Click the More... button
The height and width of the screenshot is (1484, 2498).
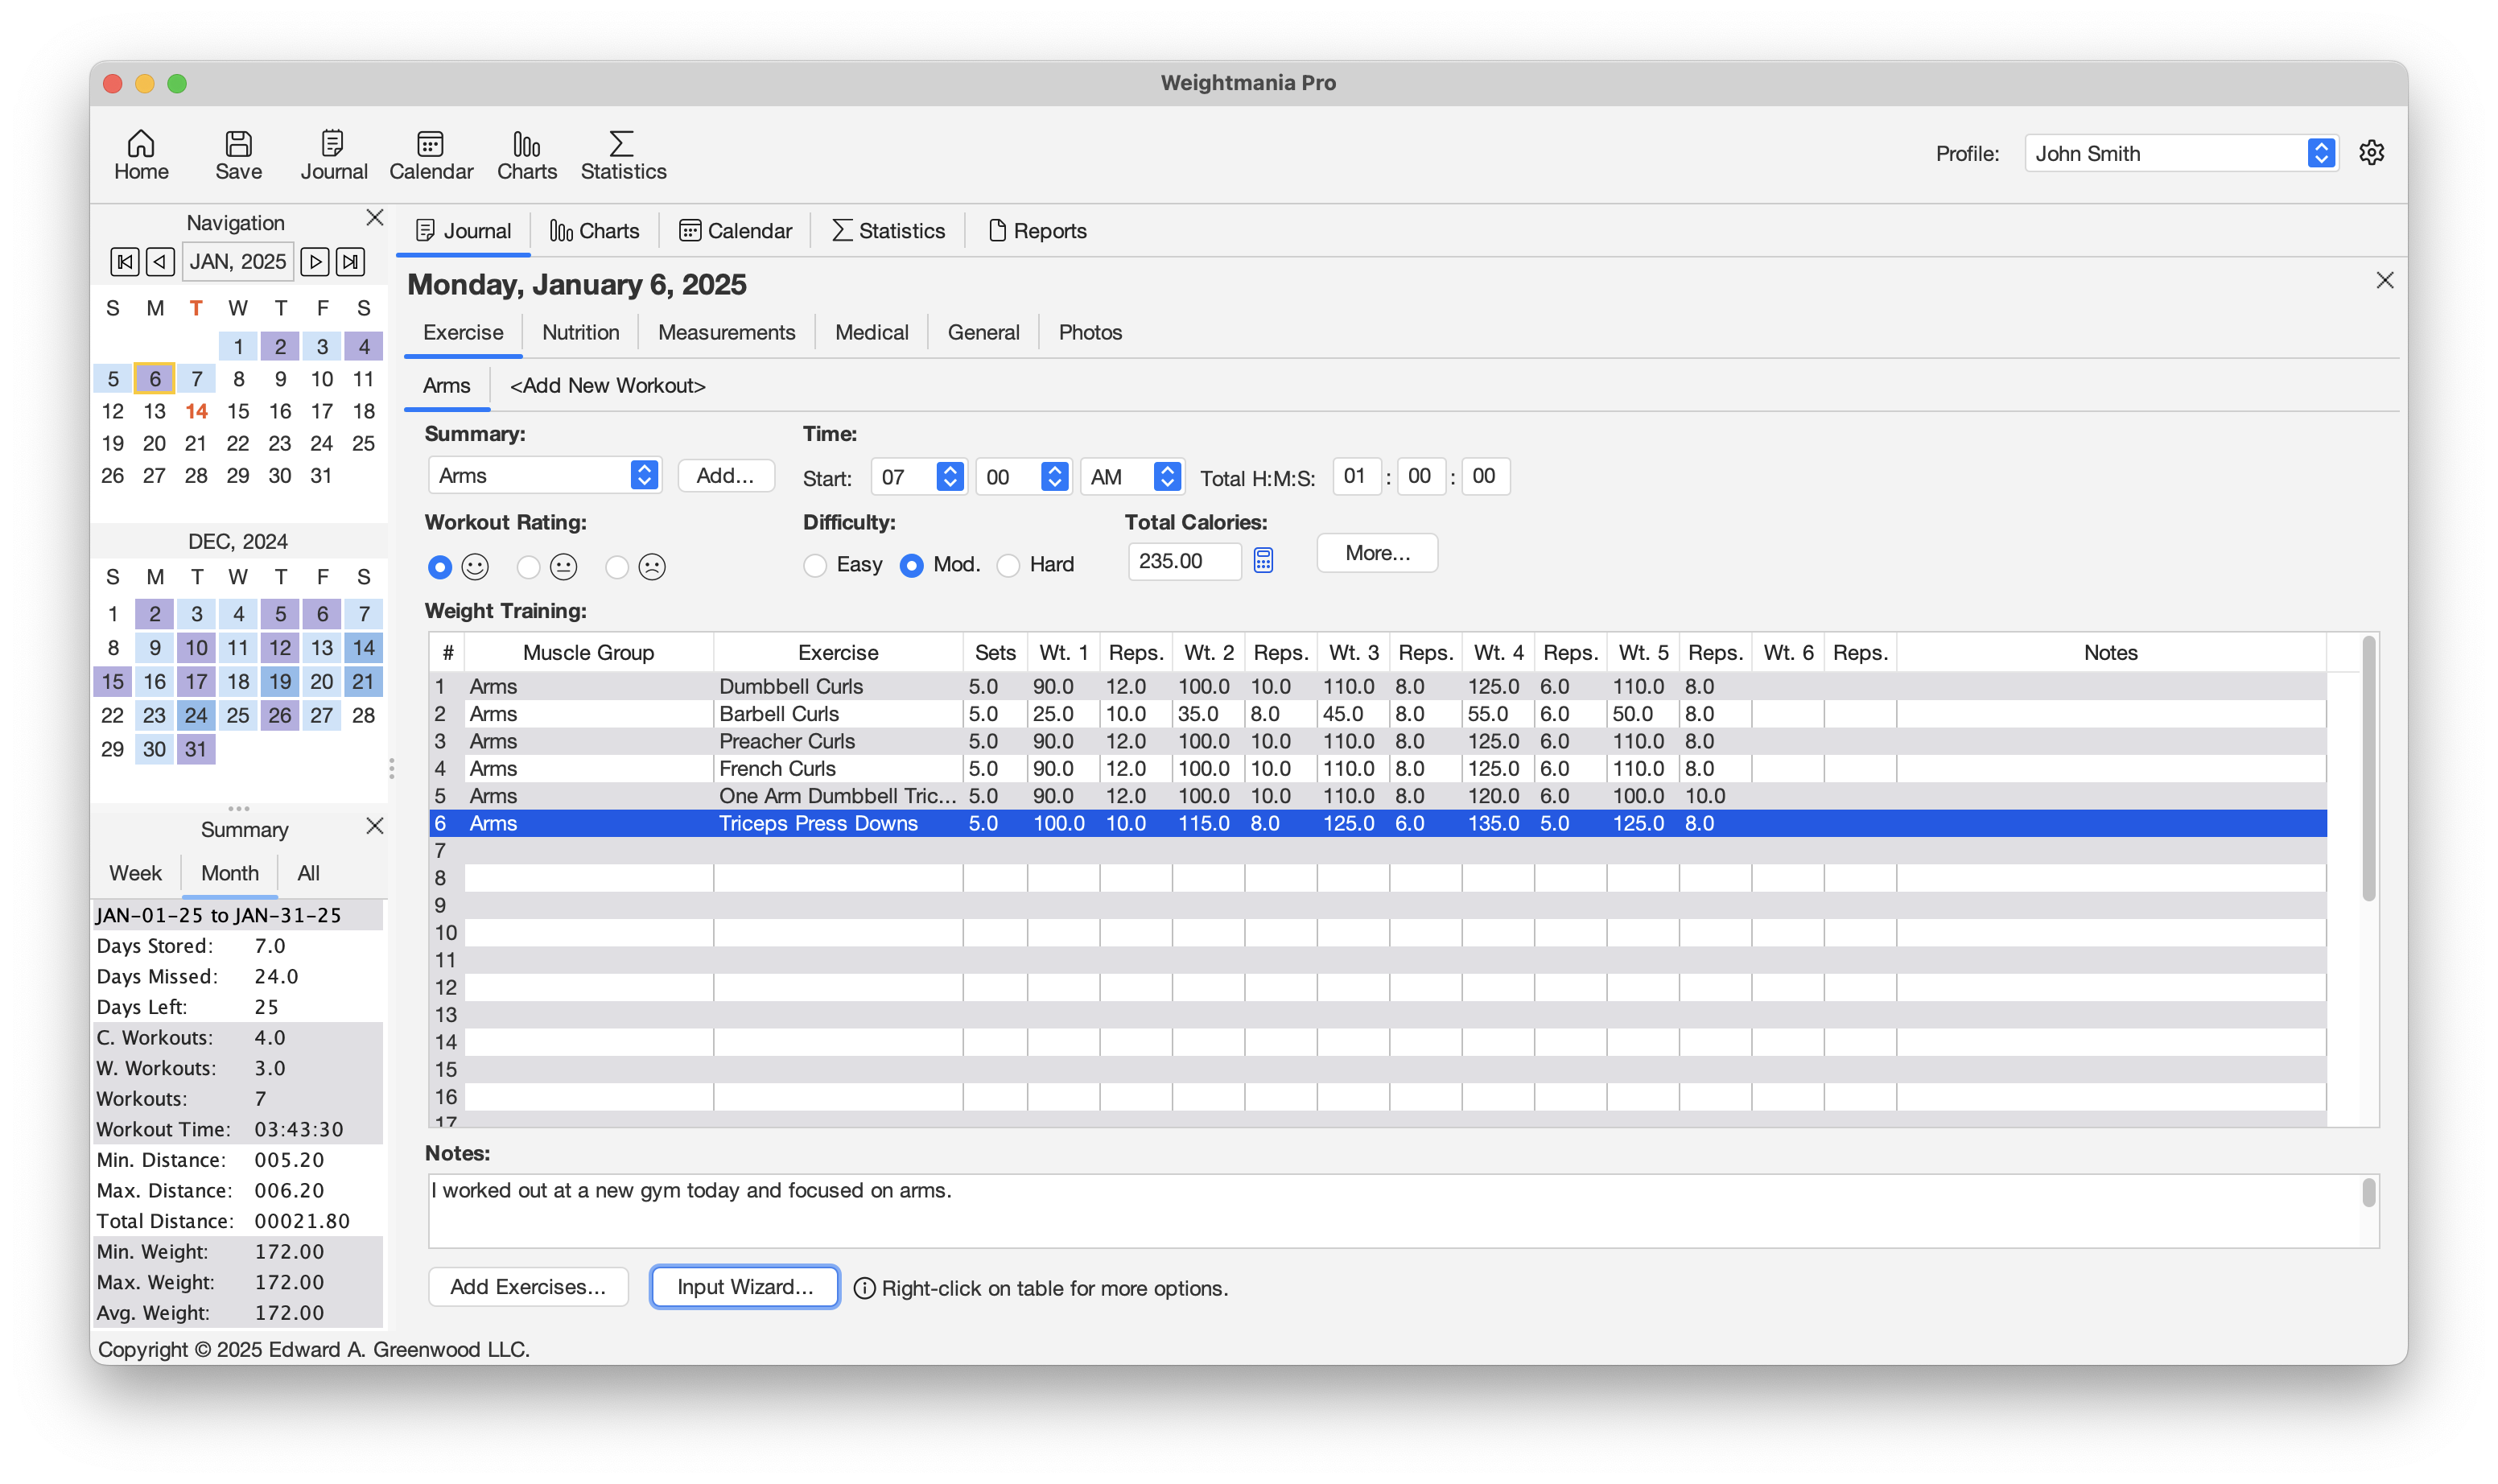coord(1377,554)
